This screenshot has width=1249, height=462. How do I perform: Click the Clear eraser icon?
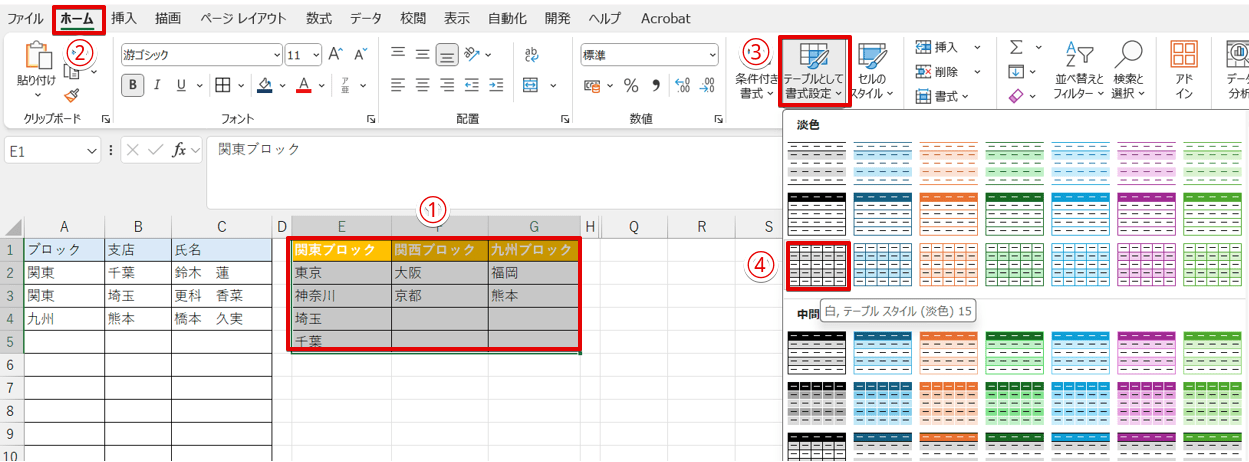1016,96
